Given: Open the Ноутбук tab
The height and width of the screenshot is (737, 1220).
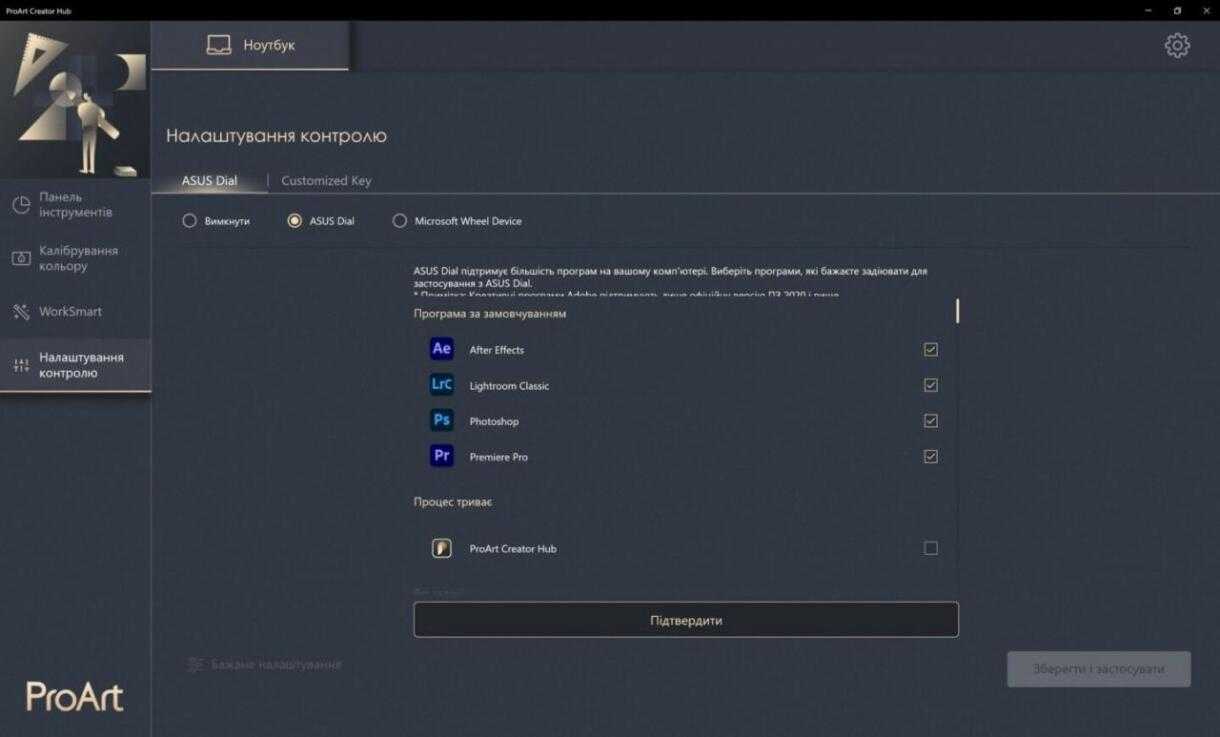Looking at the screenshot, I should (x=250, y=45).
